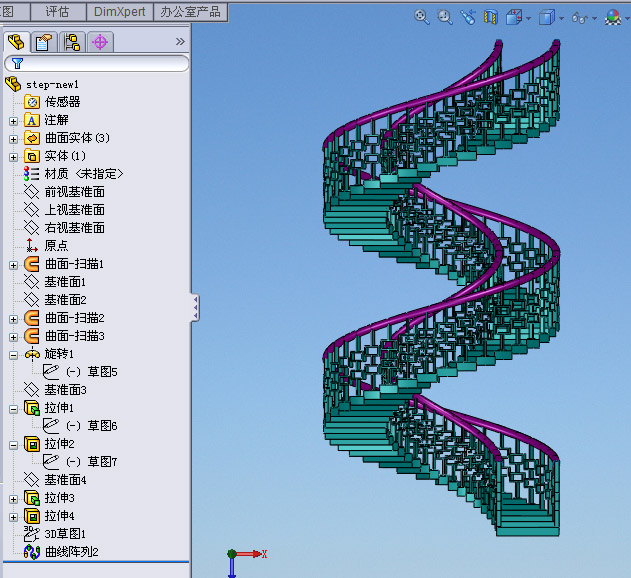Viewport: 631px width, 578px height.
Task: Select the 草图7 sketch
Action: coord(102,462)
